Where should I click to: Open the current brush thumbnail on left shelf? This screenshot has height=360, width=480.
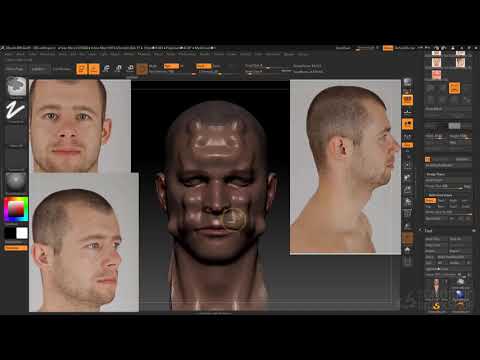point(16,86)
